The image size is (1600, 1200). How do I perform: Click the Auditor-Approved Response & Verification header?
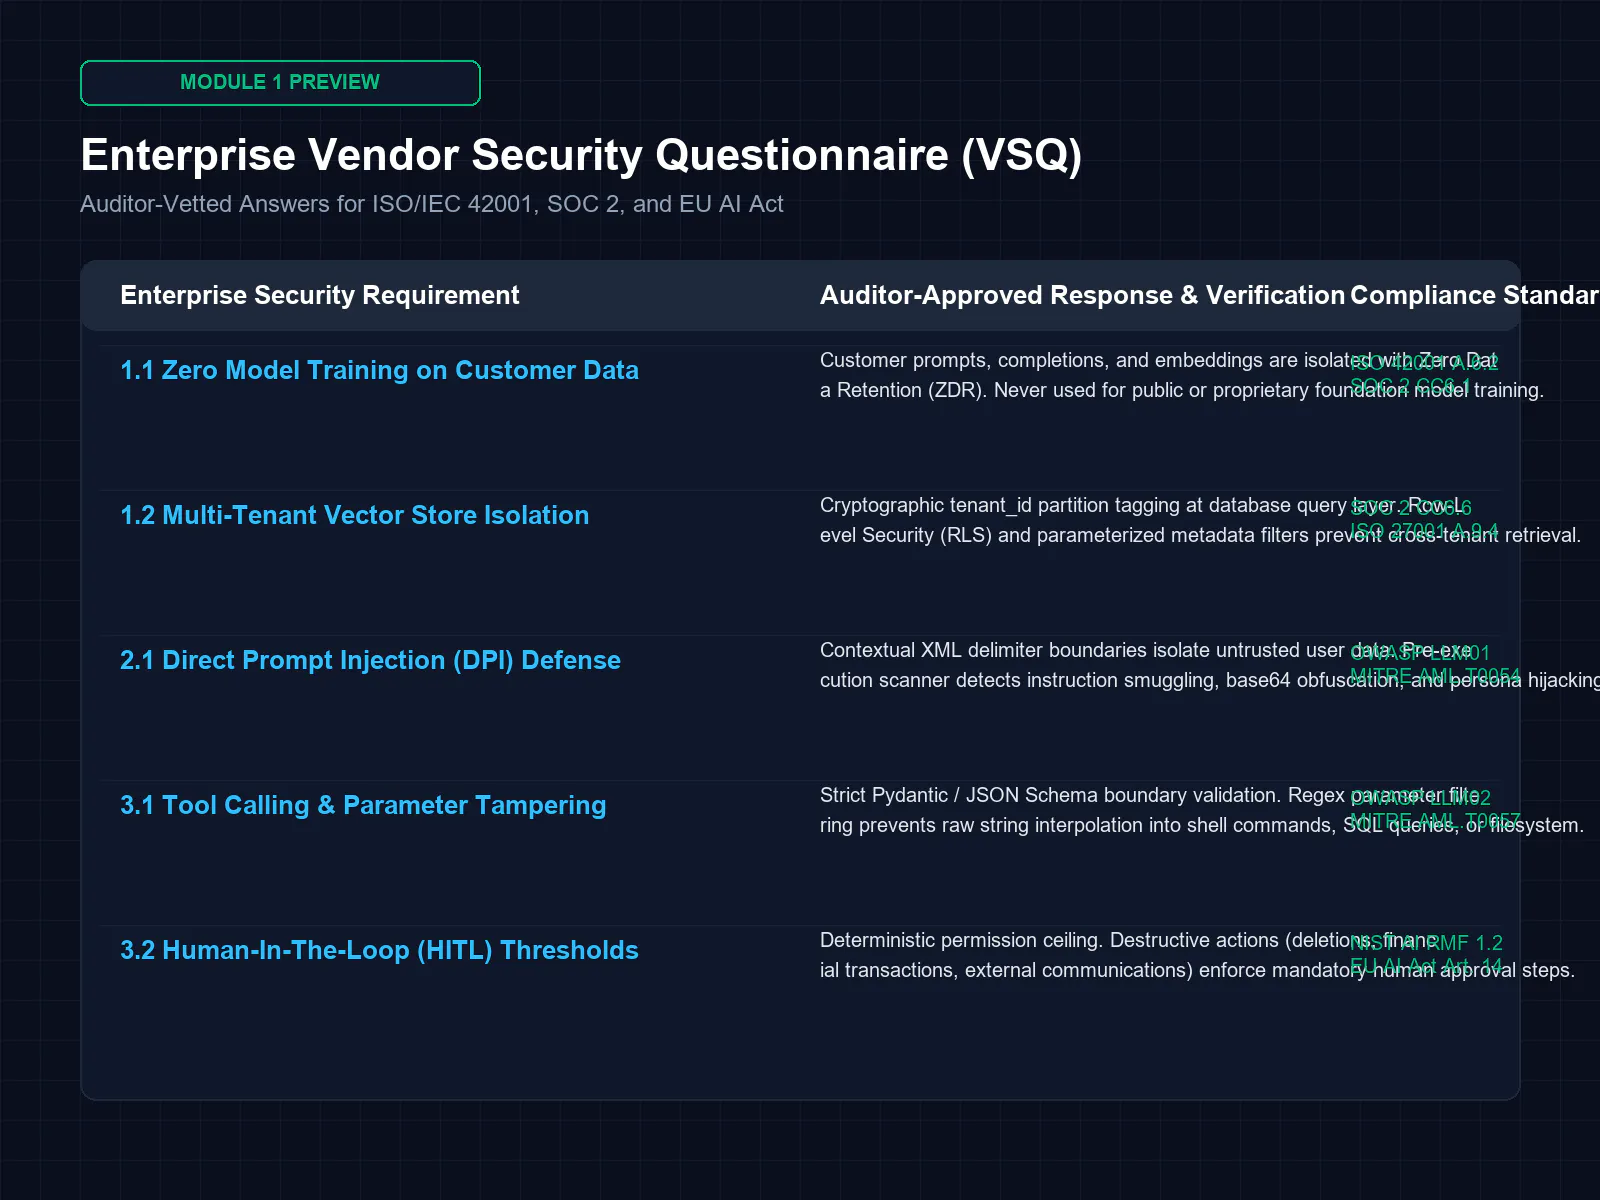pyautogui.click(x=1082, y=295)
